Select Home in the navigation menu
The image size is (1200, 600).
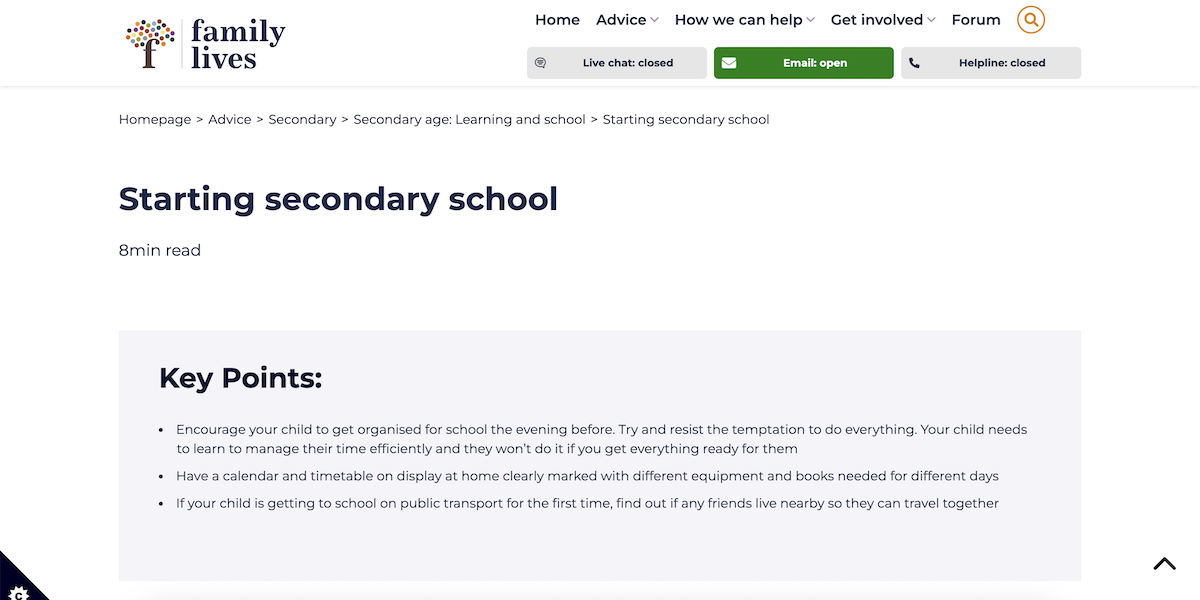(557, 19)
